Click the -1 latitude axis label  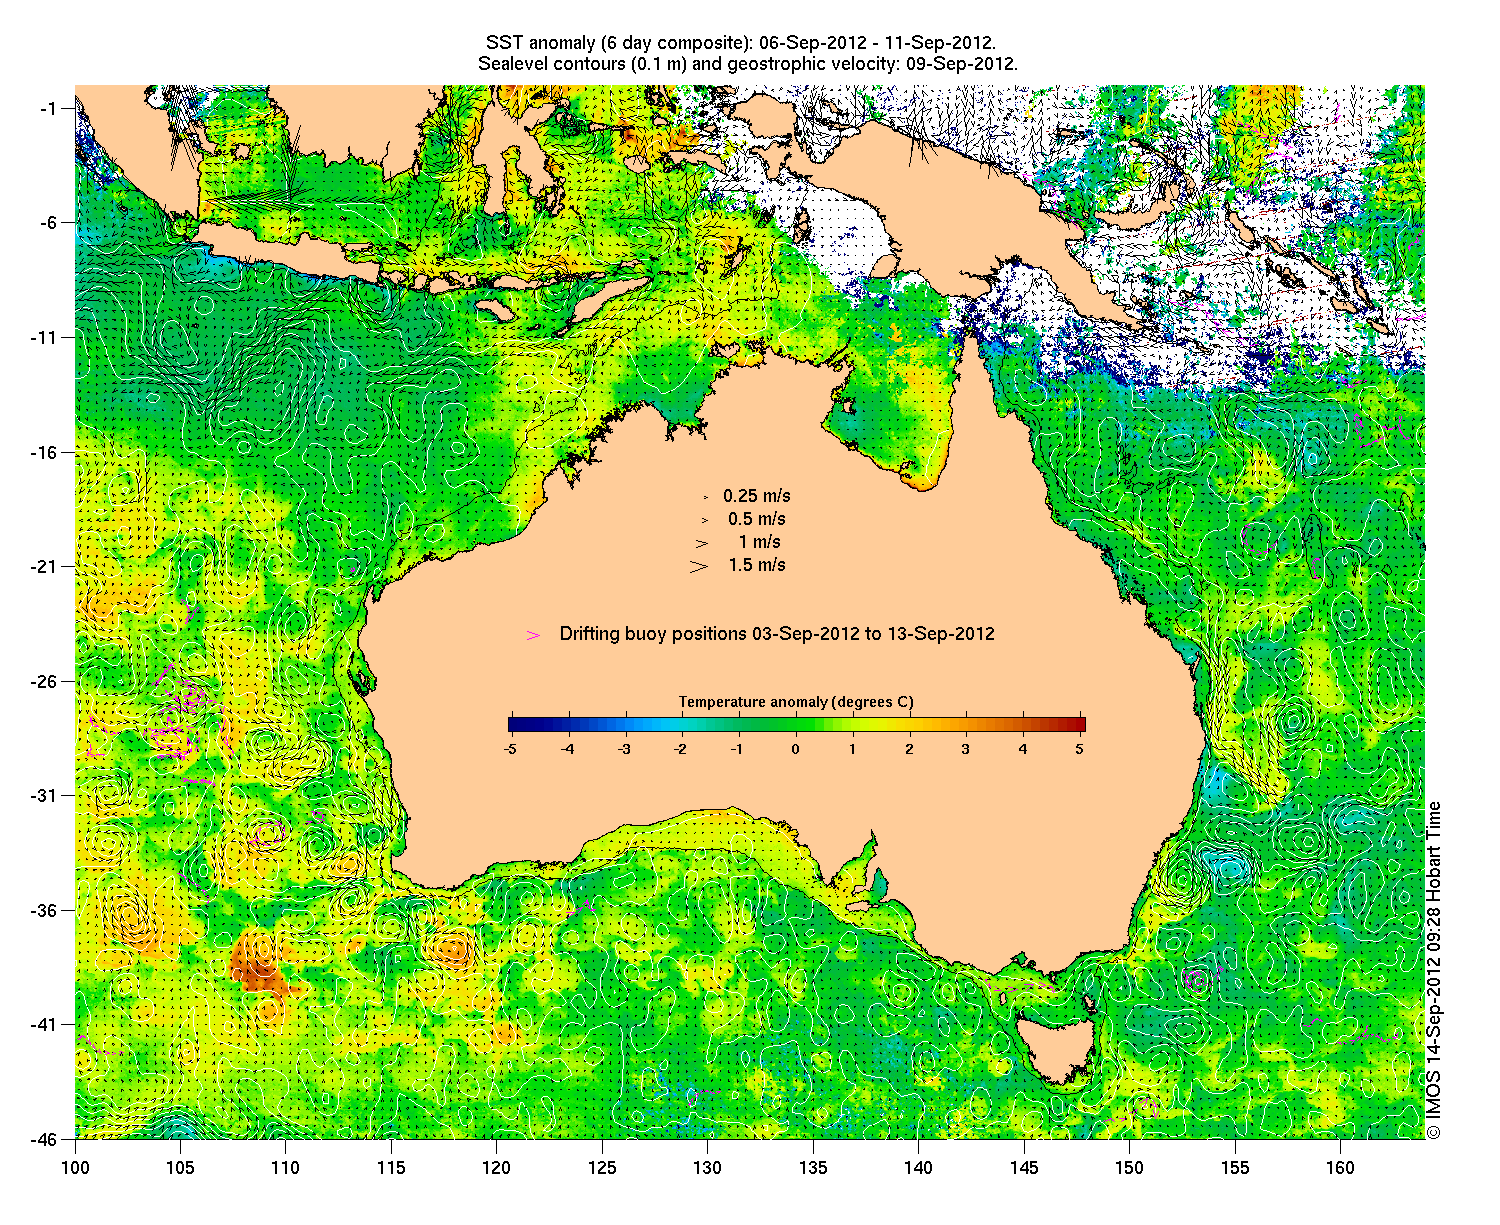(49, 108)
